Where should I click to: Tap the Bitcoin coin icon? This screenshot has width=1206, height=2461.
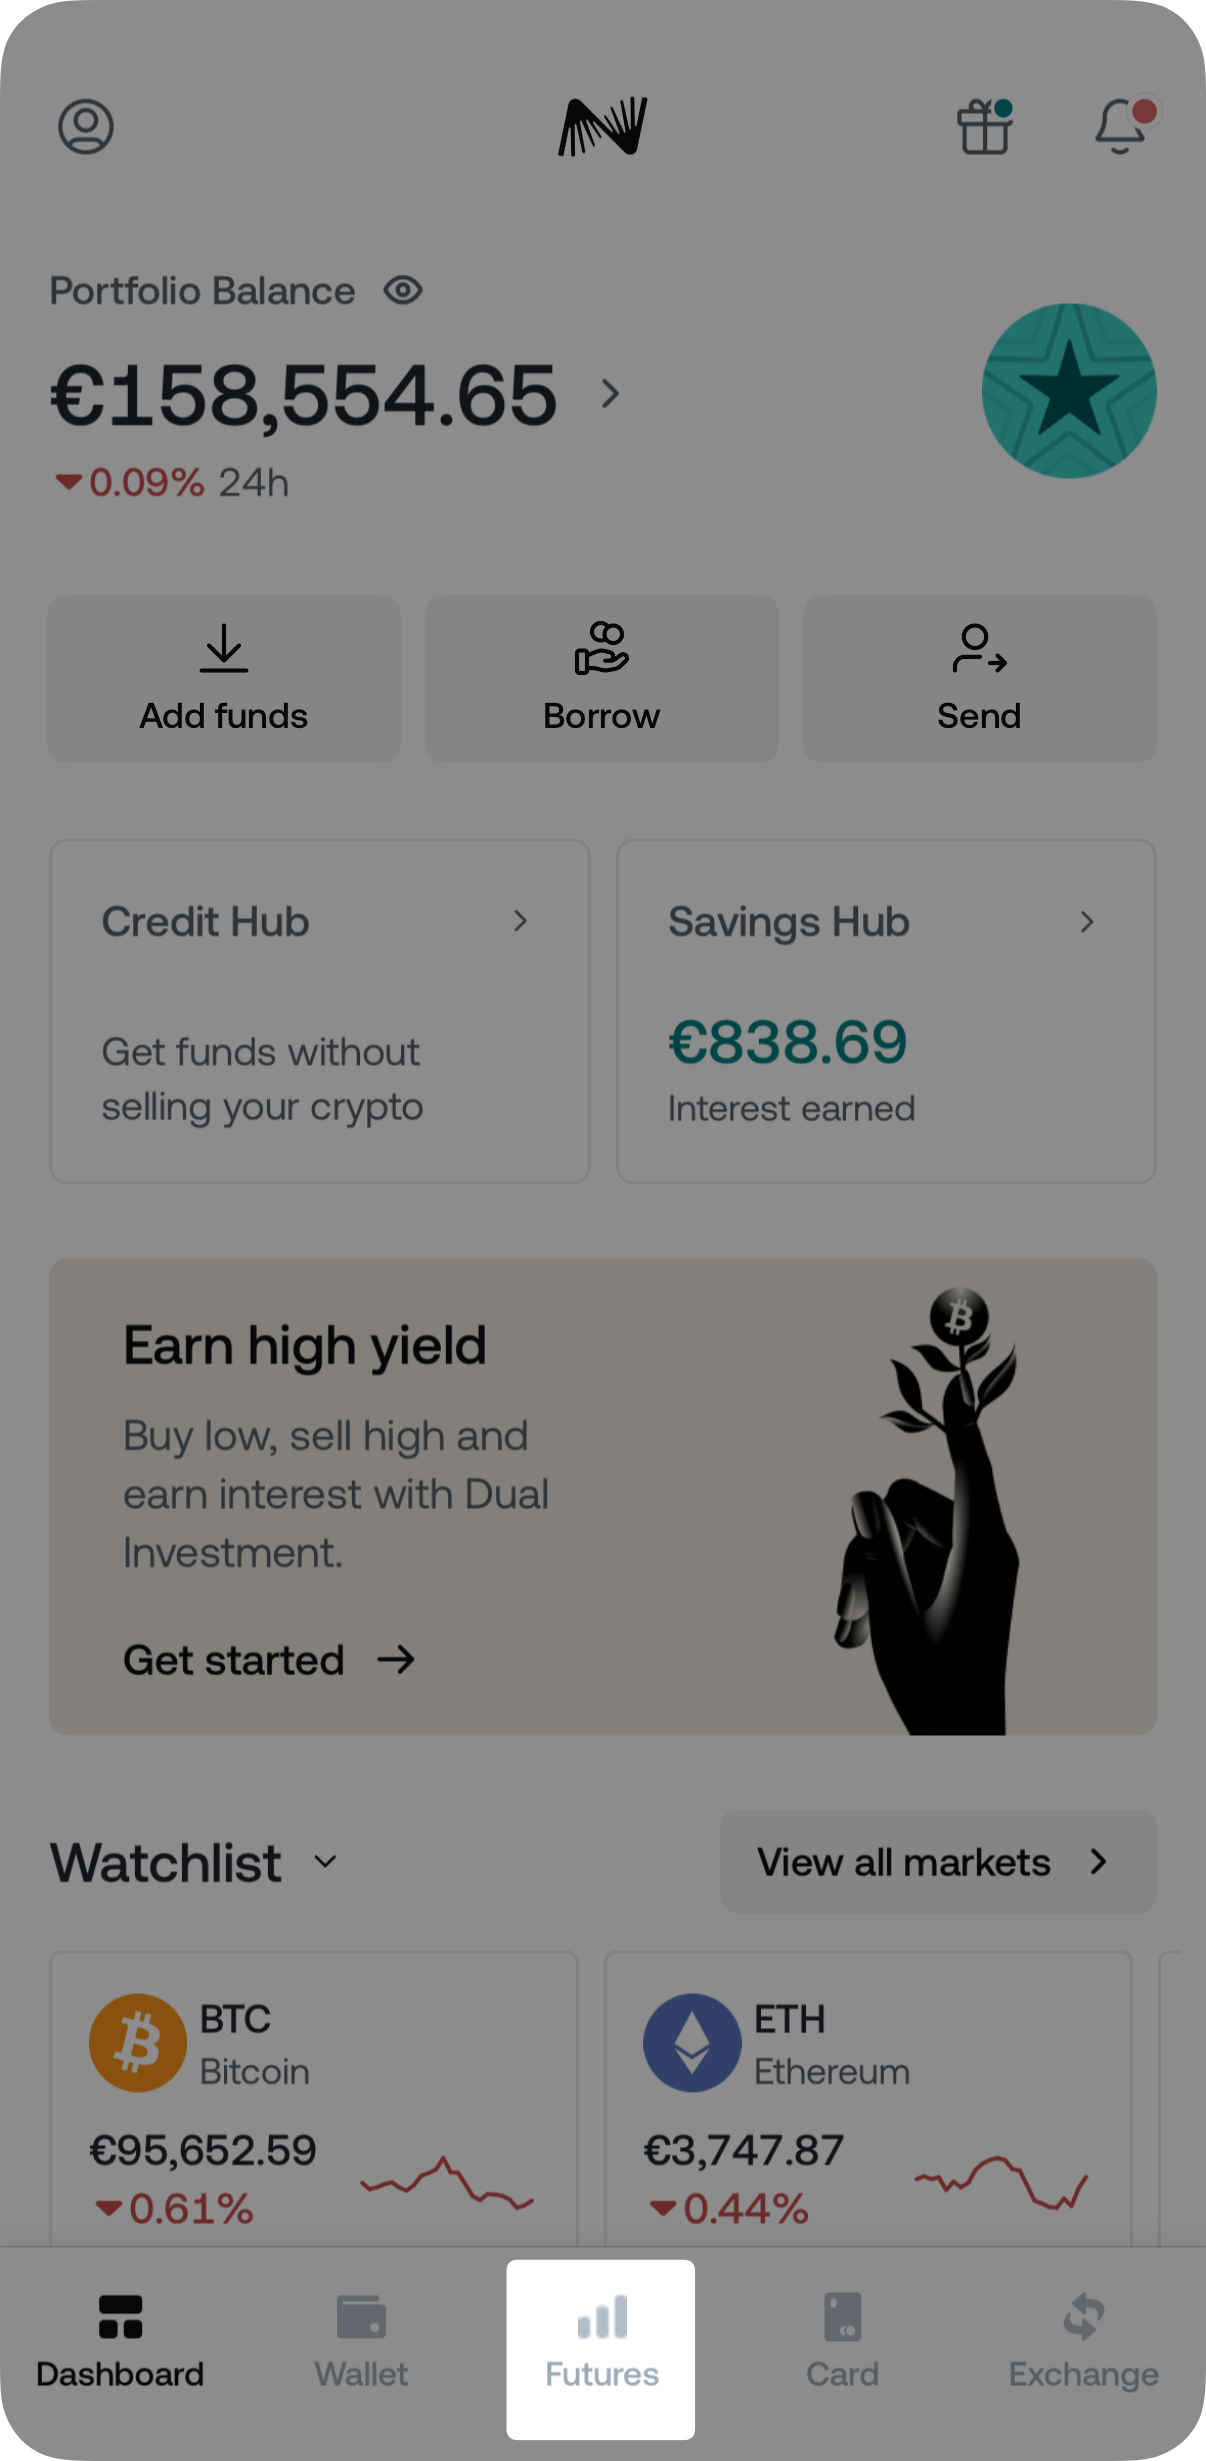[138, 2042]
